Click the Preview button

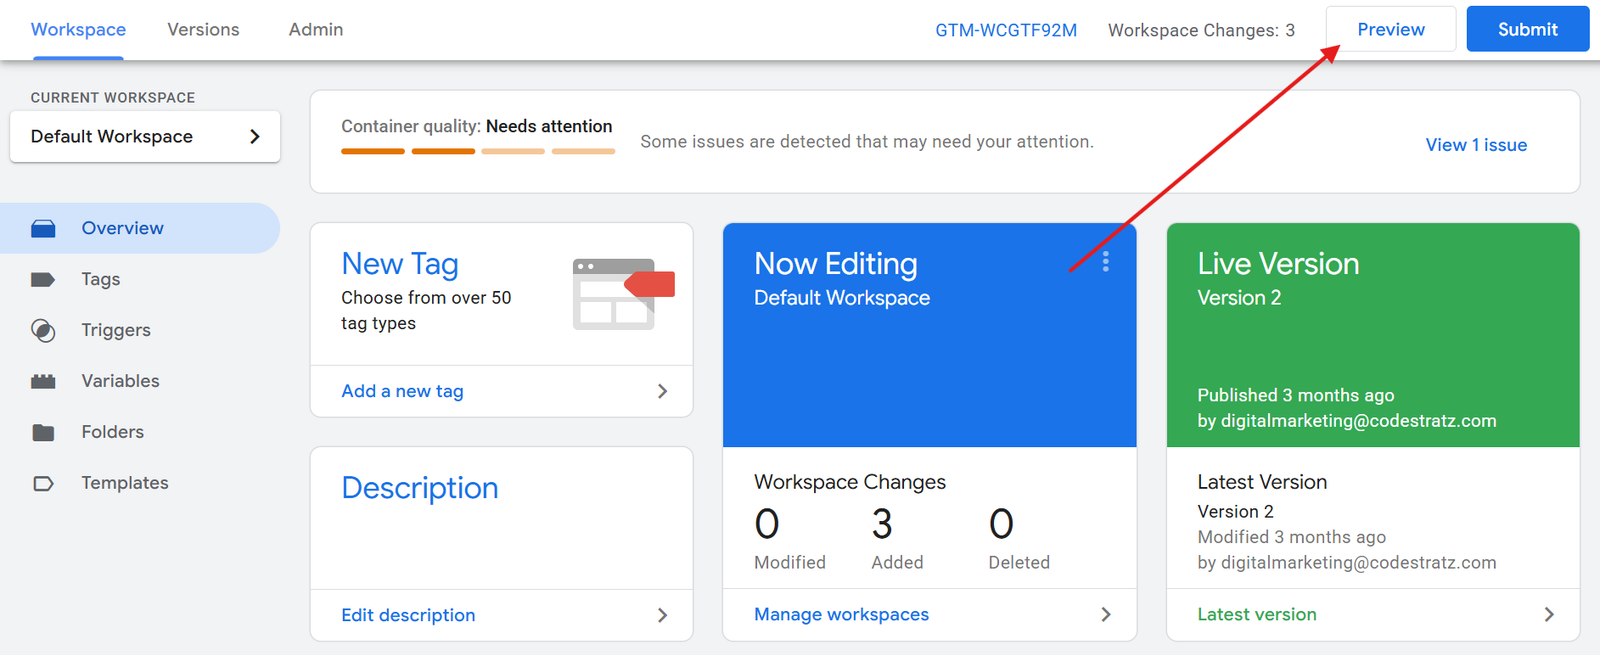pyautogui.click(x=1391, y=30)
